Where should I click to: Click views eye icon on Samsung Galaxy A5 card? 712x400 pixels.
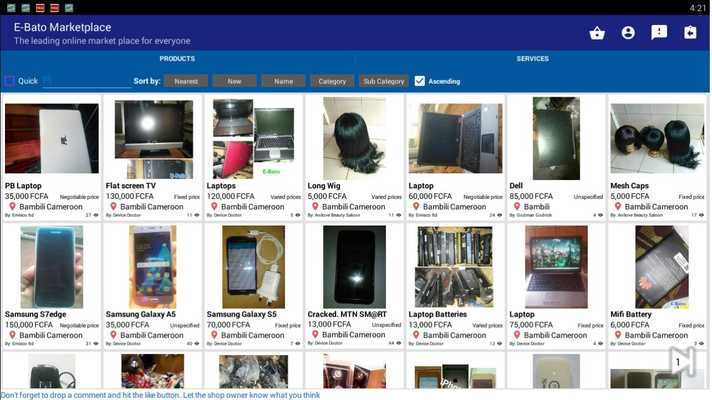197,344
